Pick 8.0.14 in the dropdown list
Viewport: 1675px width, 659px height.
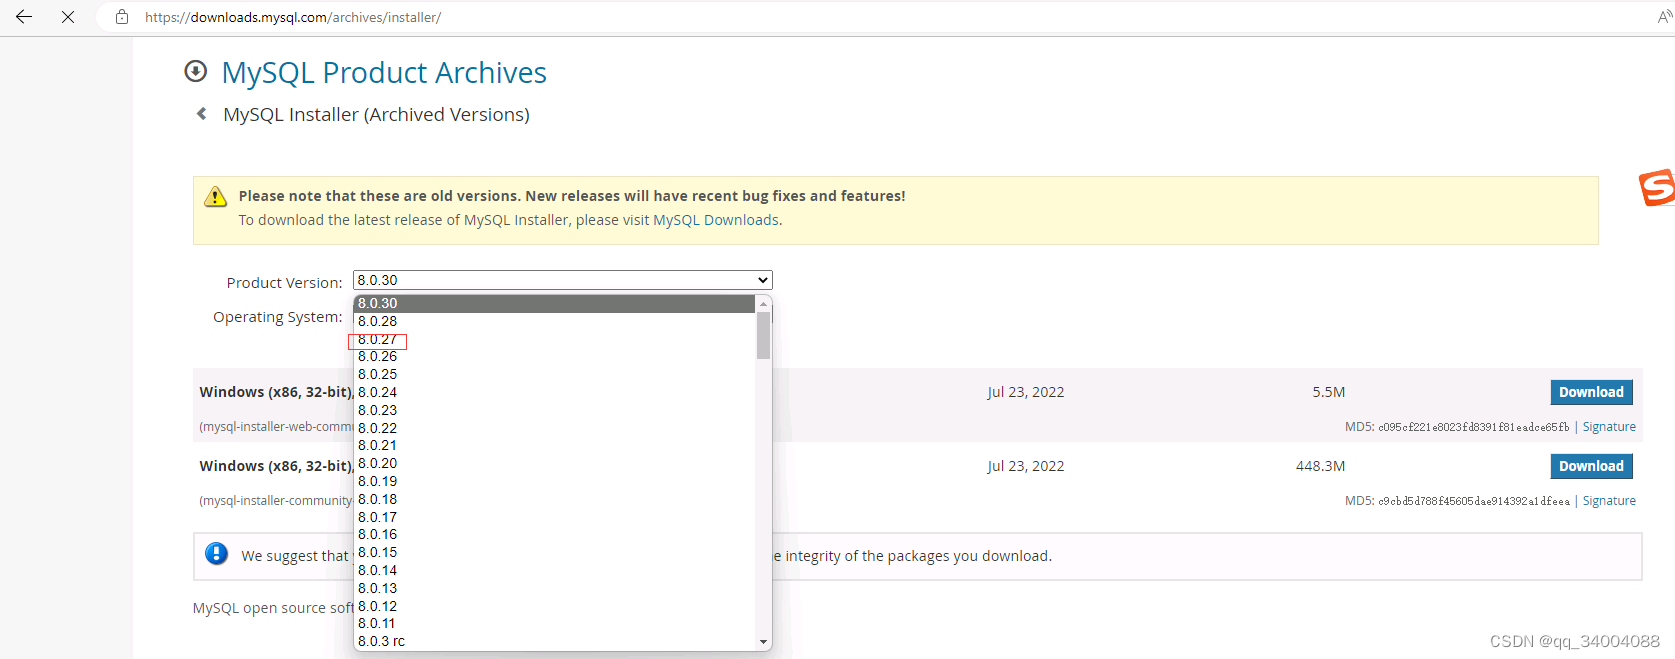point(555,570)
